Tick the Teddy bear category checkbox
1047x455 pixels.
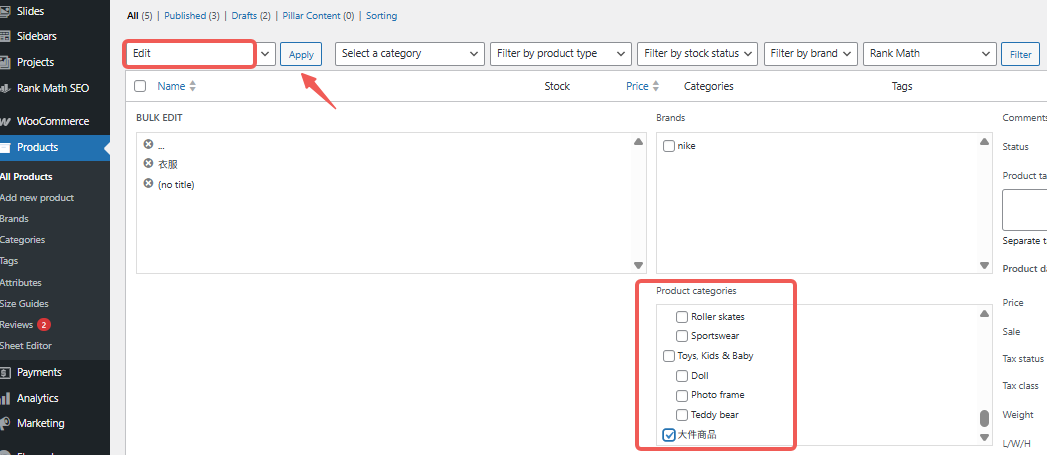point(682,415)
